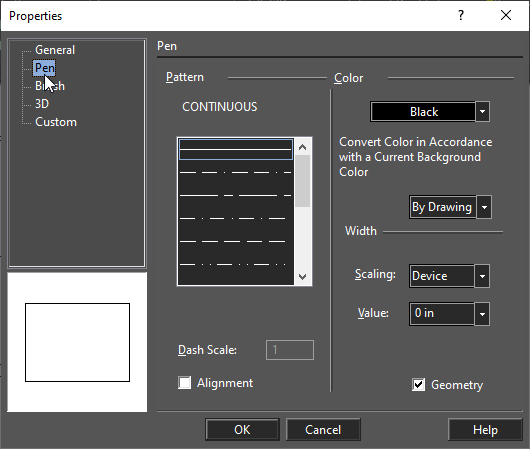530x449 pixels.
Task: Pick the long-dash short-dash line pattern
Action: tap(236, 195)
